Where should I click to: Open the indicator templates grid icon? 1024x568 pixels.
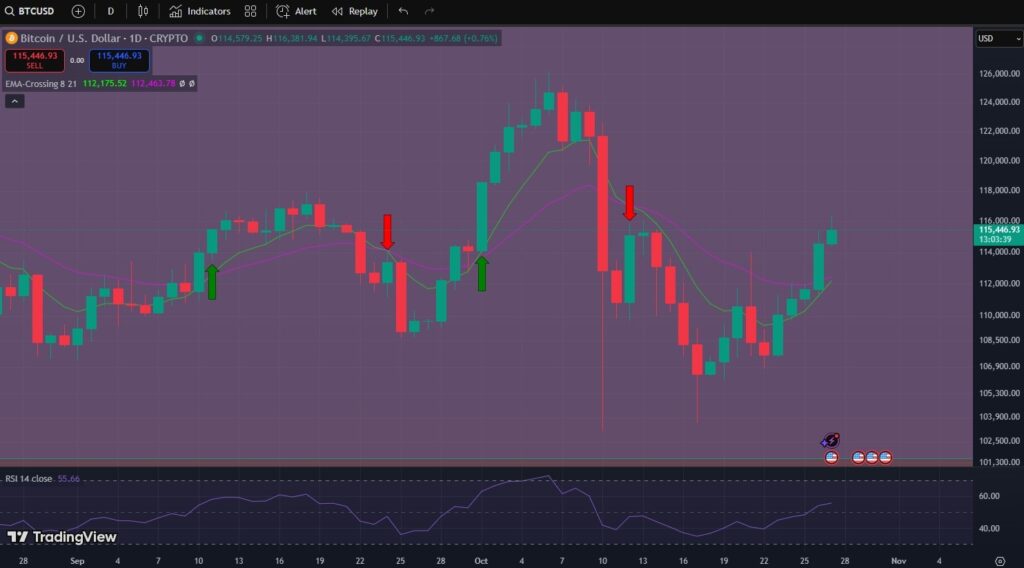pyautogui.click(x=250, y=11)
